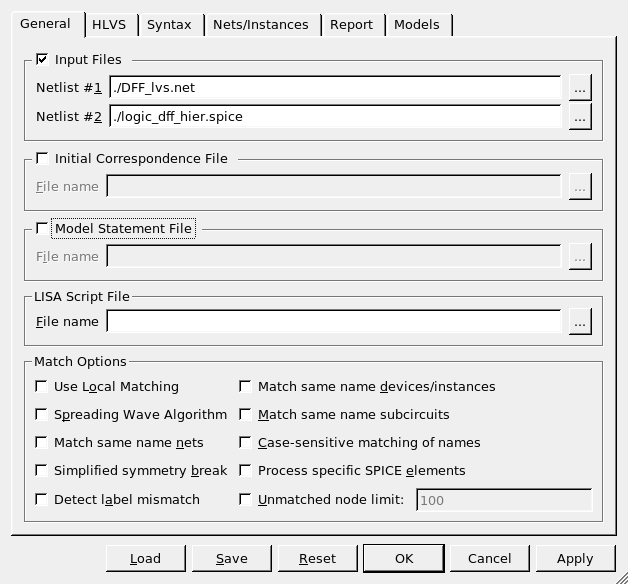628x584 pixels.
Task: Select the Report tab
Action: (351, 25)
